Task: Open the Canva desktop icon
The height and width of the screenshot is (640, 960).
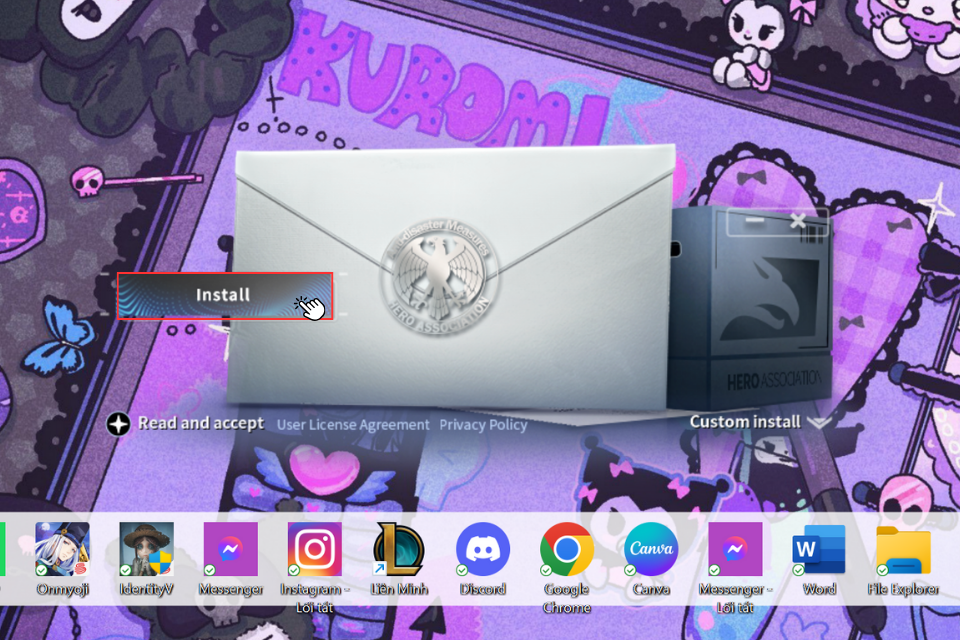Action: (651, 549)
